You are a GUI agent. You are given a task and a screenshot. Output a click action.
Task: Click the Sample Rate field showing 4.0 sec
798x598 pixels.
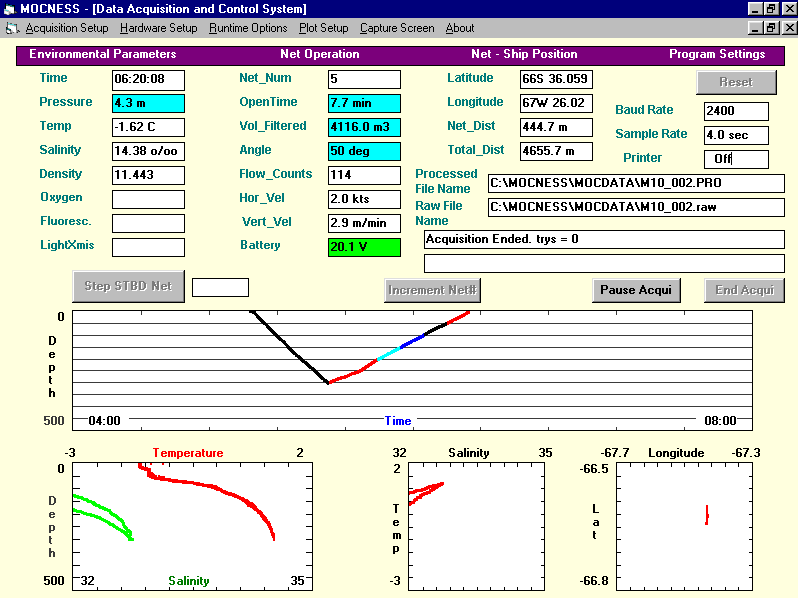click(736, 135)
